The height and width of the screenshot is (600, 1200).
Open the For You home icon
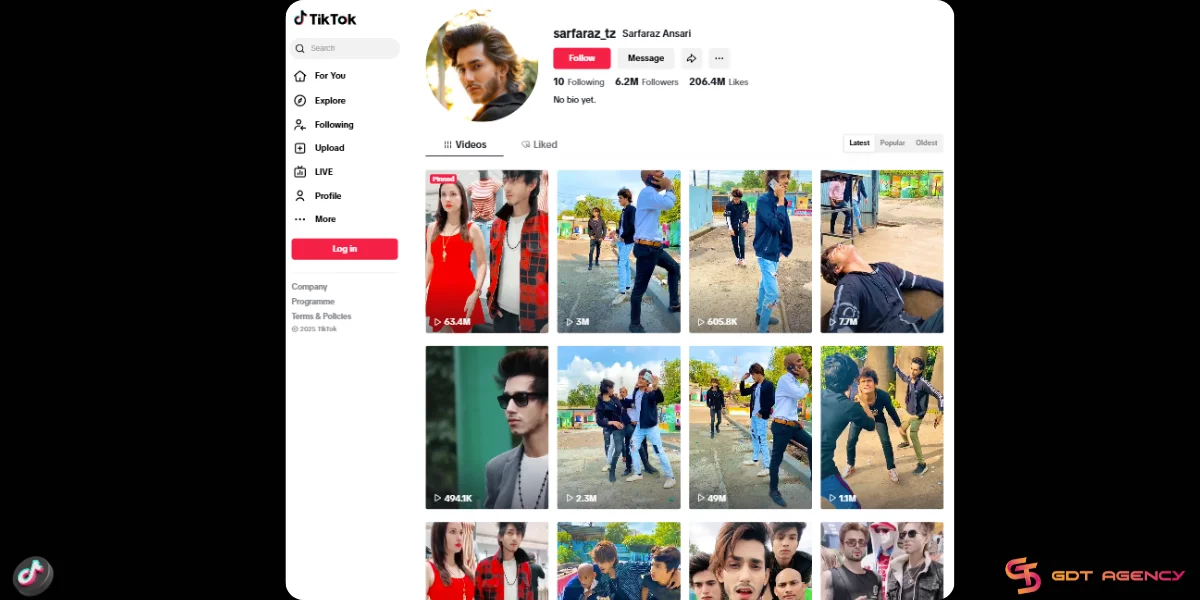(300, 76)
